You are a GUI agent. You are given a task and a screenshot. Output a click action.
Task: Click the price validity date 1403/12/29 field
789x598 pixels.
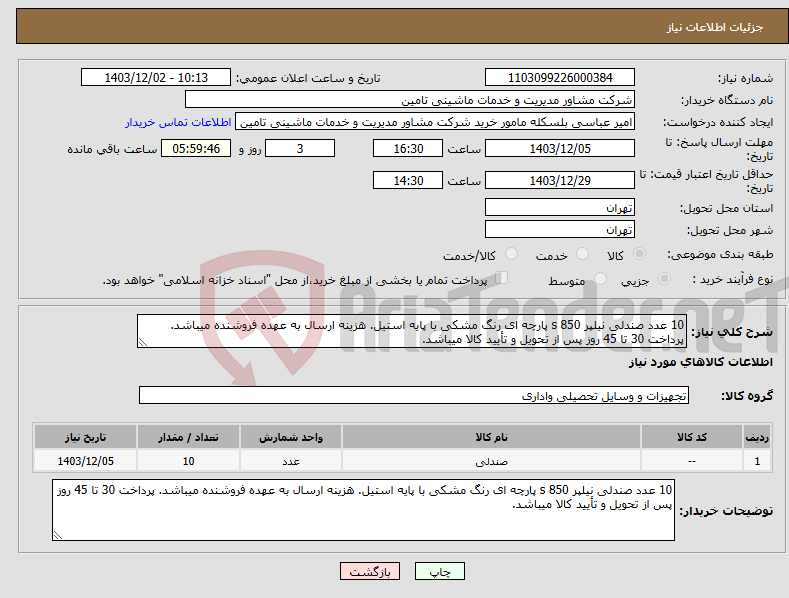point(560,180)
